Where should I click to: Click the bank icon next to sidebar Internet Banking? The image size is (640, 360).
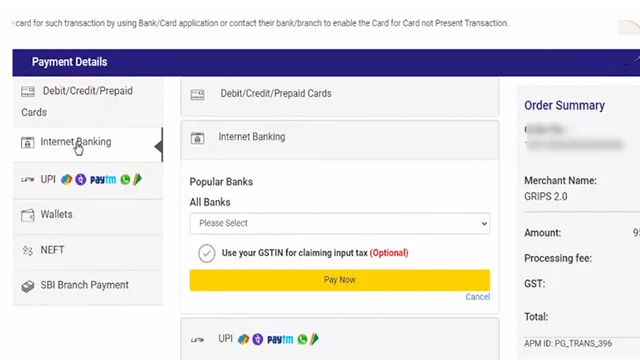pyautogui.click(x=27, y=142)
